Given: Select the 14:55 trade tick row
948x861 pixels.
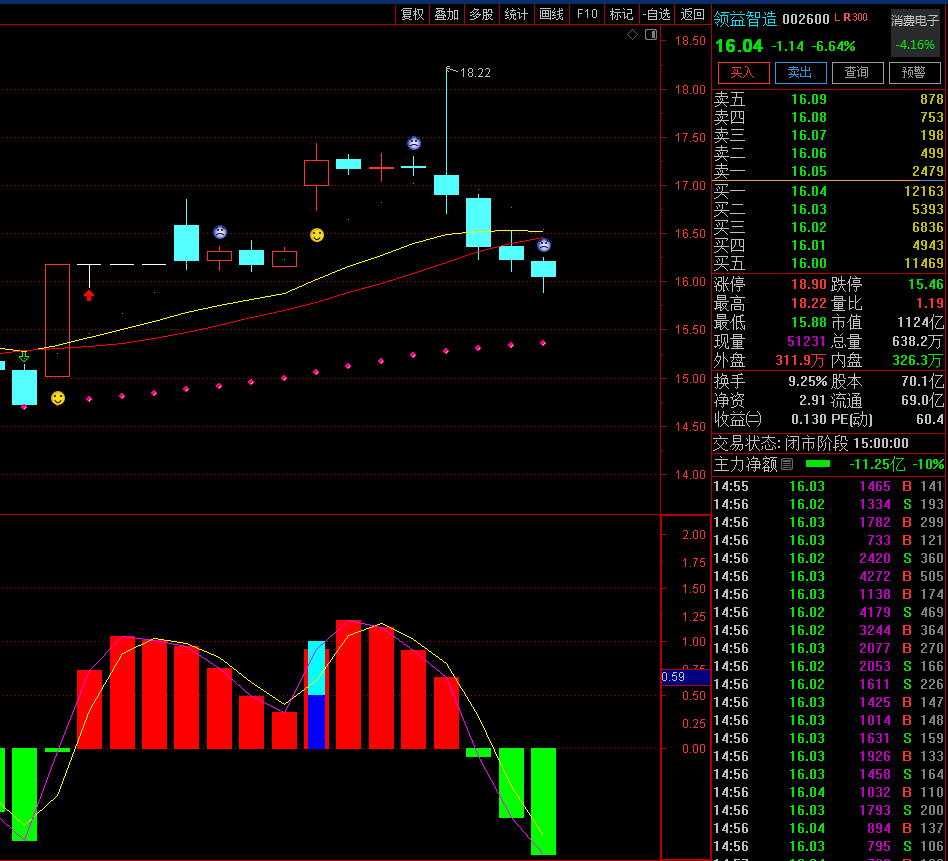Looking at the screenshot, I should (828, 486).
